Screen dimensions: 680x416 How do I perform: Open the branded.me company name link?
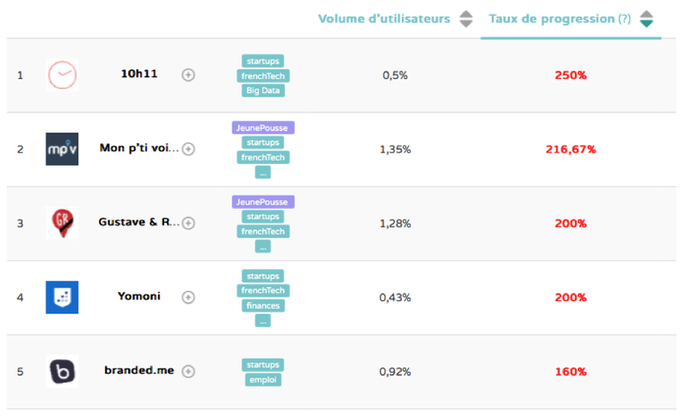pos(139,371)
